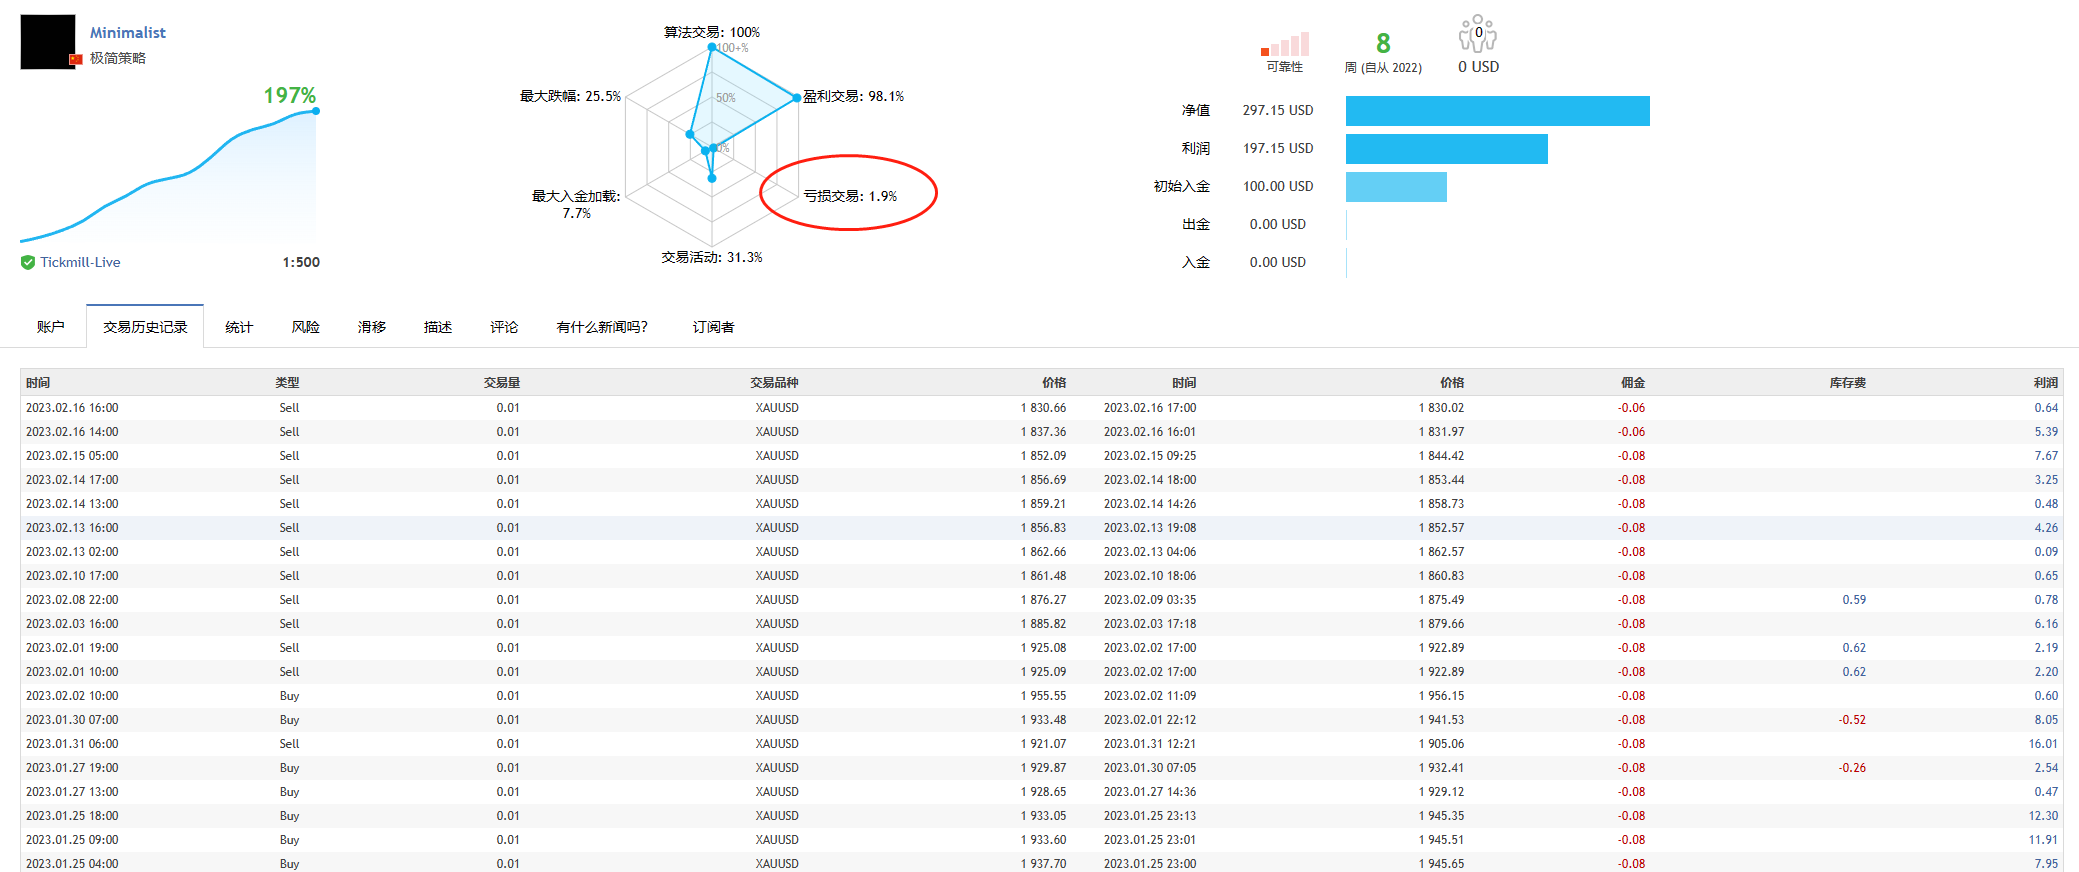The height and width of the screenshot is (872, 2079).
Task: Click the 197% growth figure
Action: pos(290,95)
